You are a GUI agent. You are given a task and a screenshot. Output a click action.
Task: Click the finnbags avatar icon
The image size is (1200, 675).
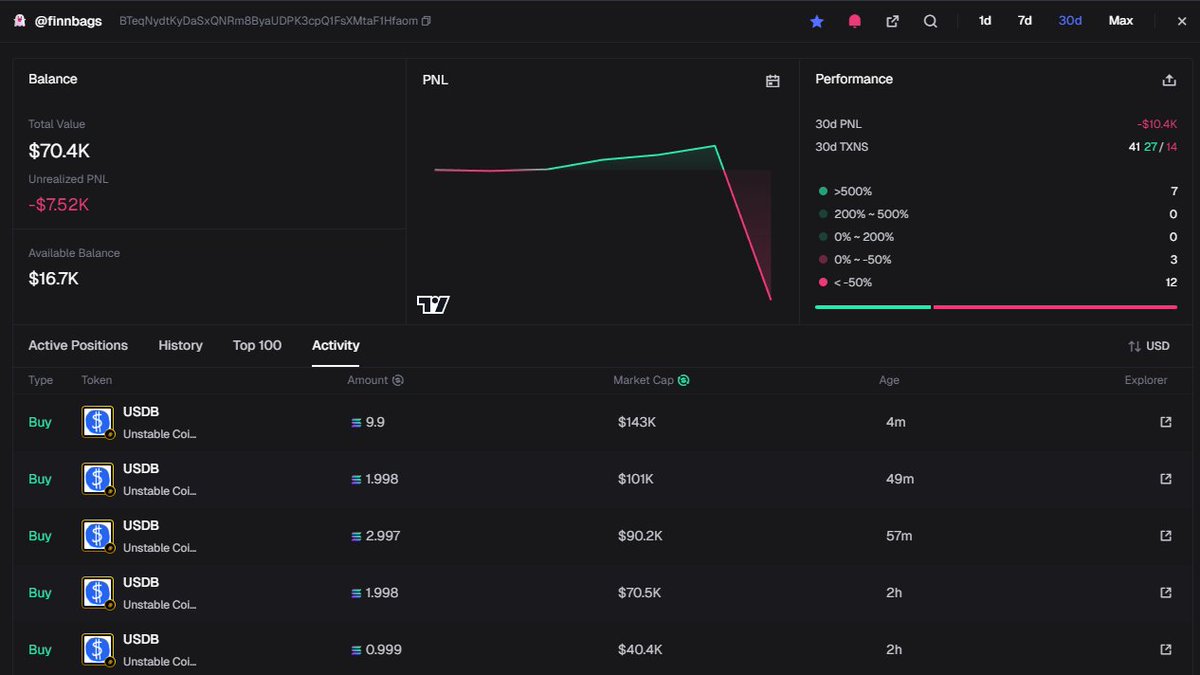[19, 21]
